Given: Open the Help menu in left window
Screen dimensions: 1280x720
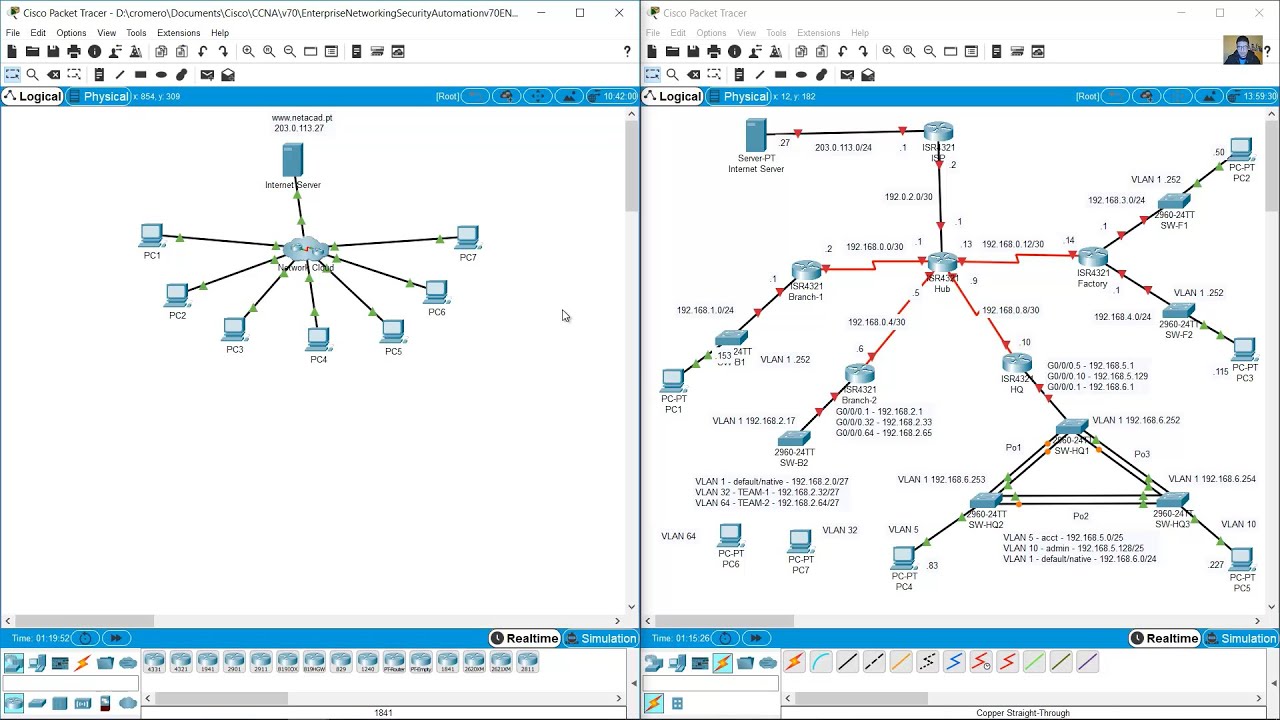Looking at the screenshot, I should 220,33.
